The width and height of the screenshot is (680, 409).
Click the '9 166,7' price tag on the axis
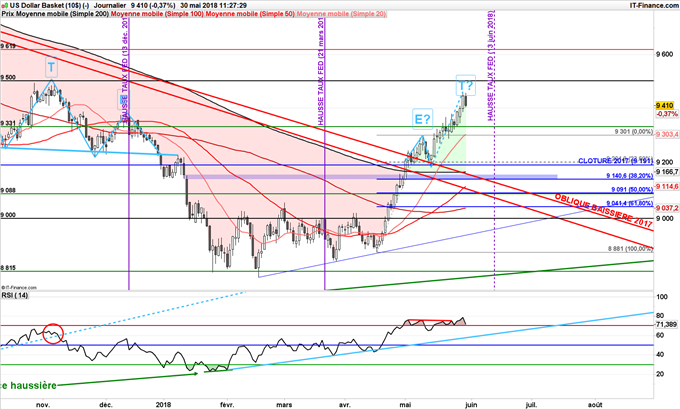pos(667,172)
